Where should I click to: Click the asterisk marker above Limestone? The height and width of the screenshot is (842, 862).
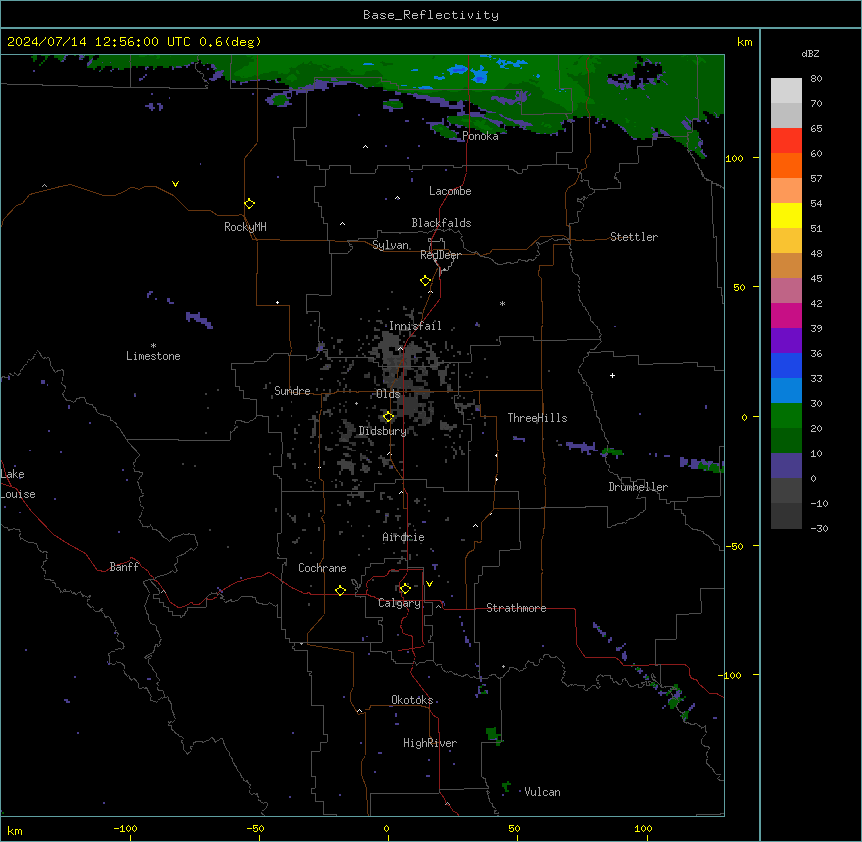tap(153, 346)
